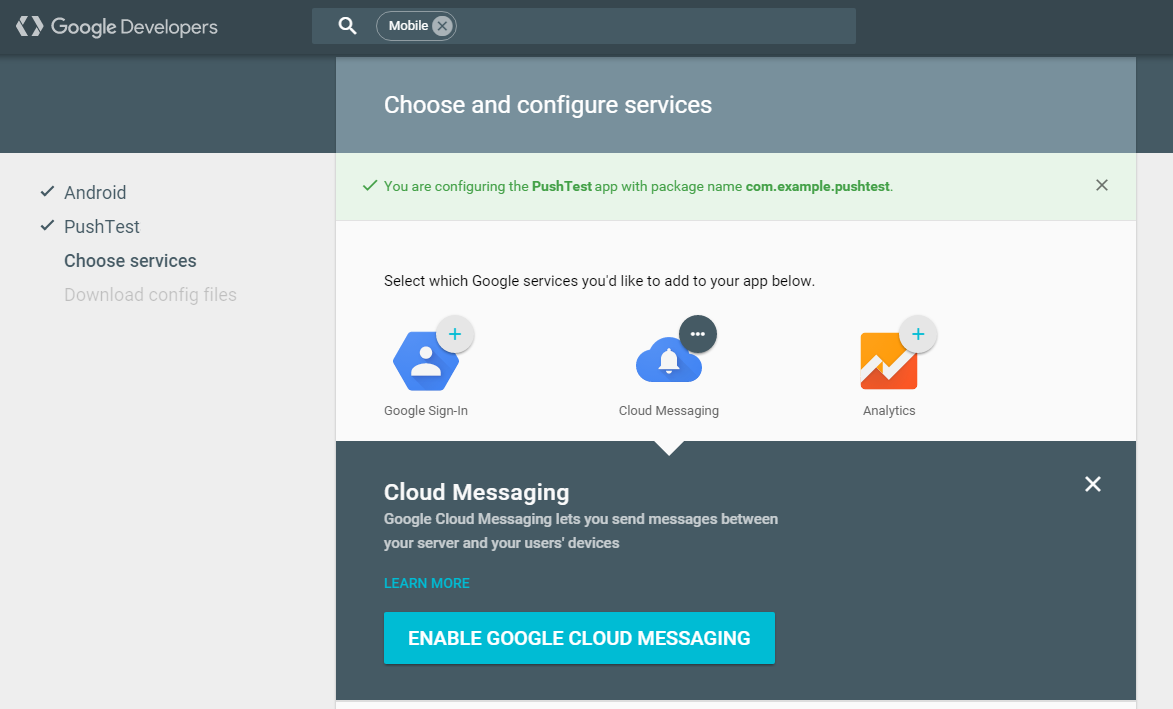Viewport: 1173px width, 709px height.
Task: Add Analytics with plus badge
Action: click(918, 334)
